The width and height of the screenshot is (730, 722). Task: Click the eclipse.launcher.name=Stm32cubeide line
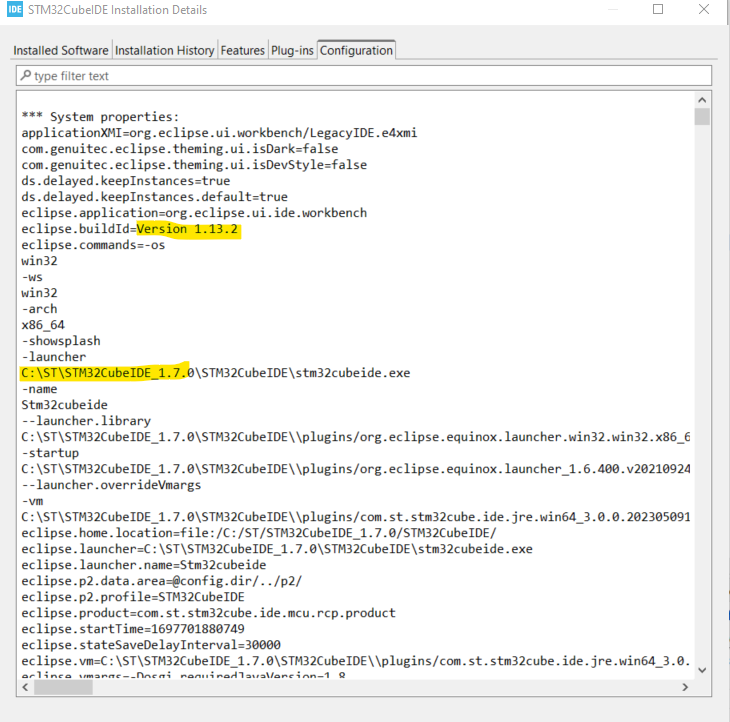pos(144,565)
